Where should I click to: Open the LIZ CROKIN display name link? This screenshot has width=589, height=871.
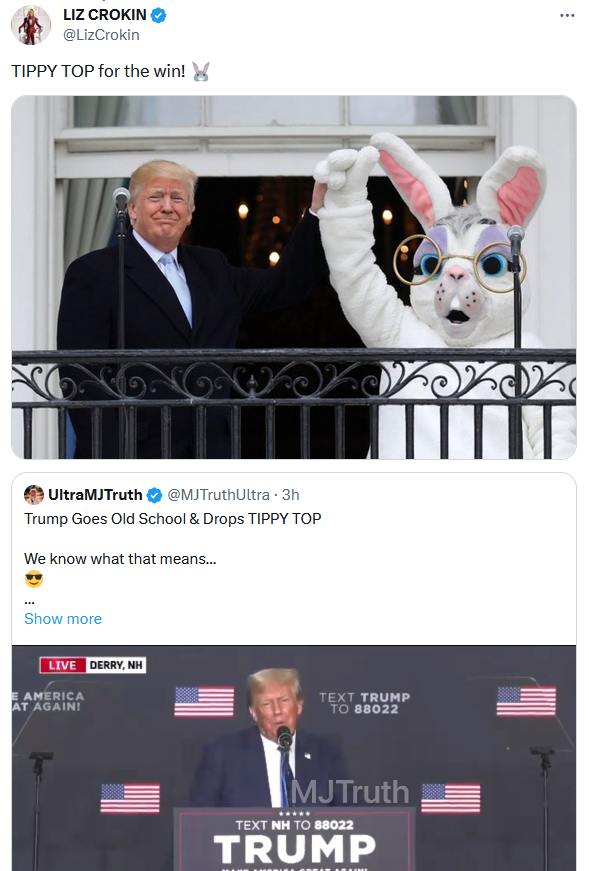[x=104, y=15]
